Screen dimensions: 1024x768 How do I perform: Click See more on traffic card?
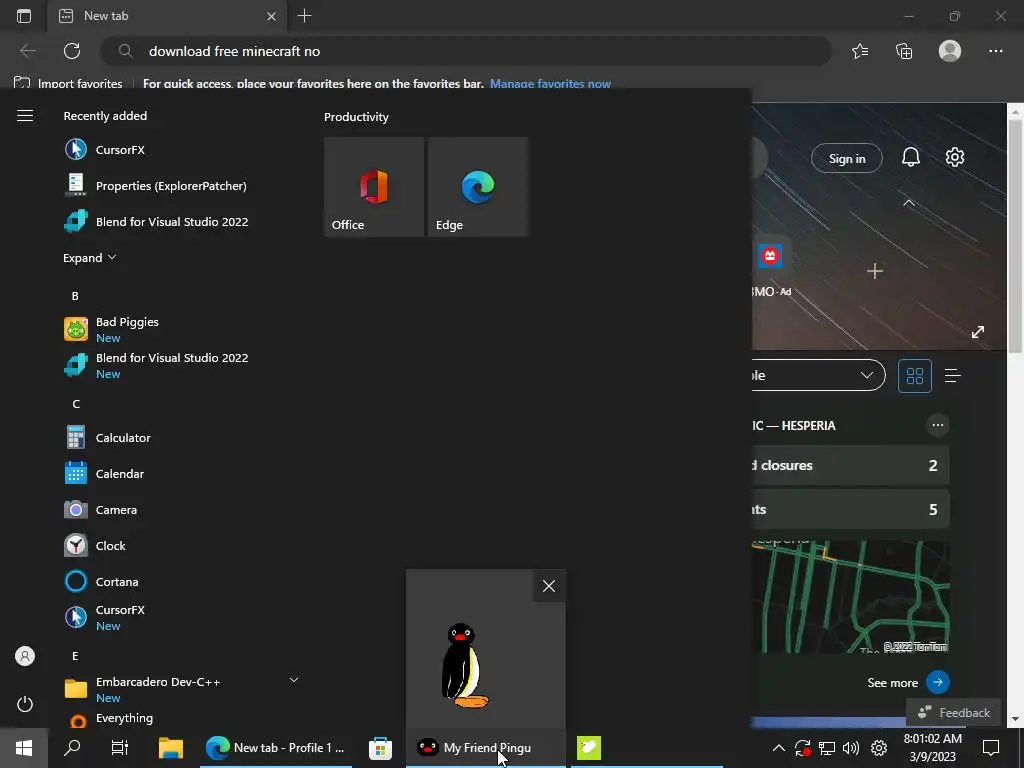[908, 682]
